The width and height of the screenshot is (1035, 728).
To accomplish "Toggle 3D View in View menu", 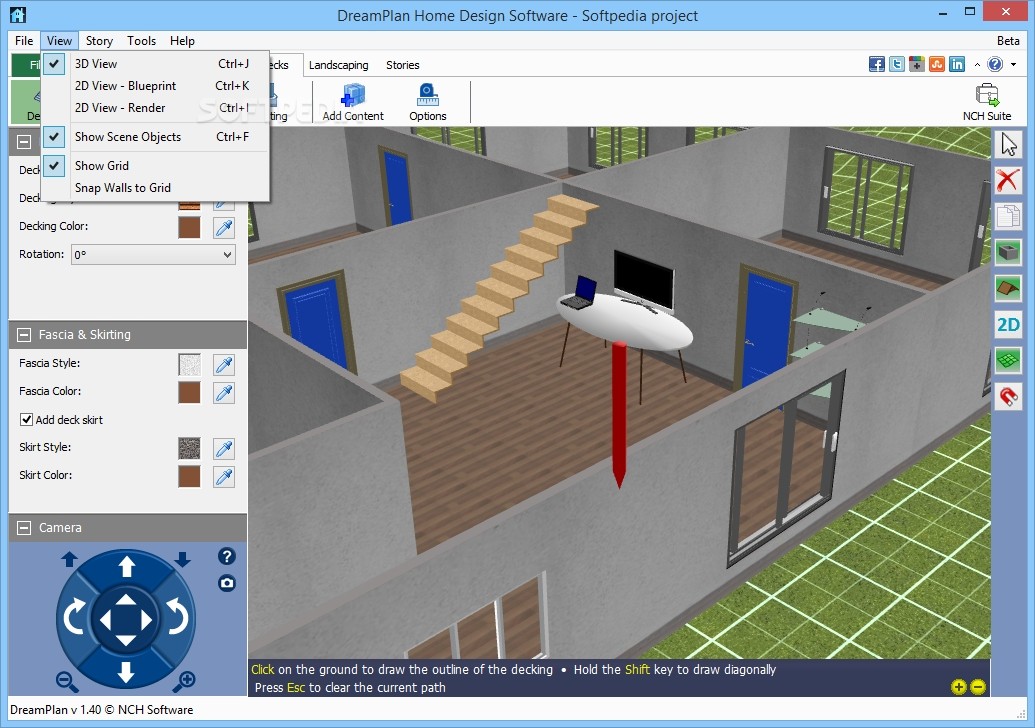I will [155, 63].
